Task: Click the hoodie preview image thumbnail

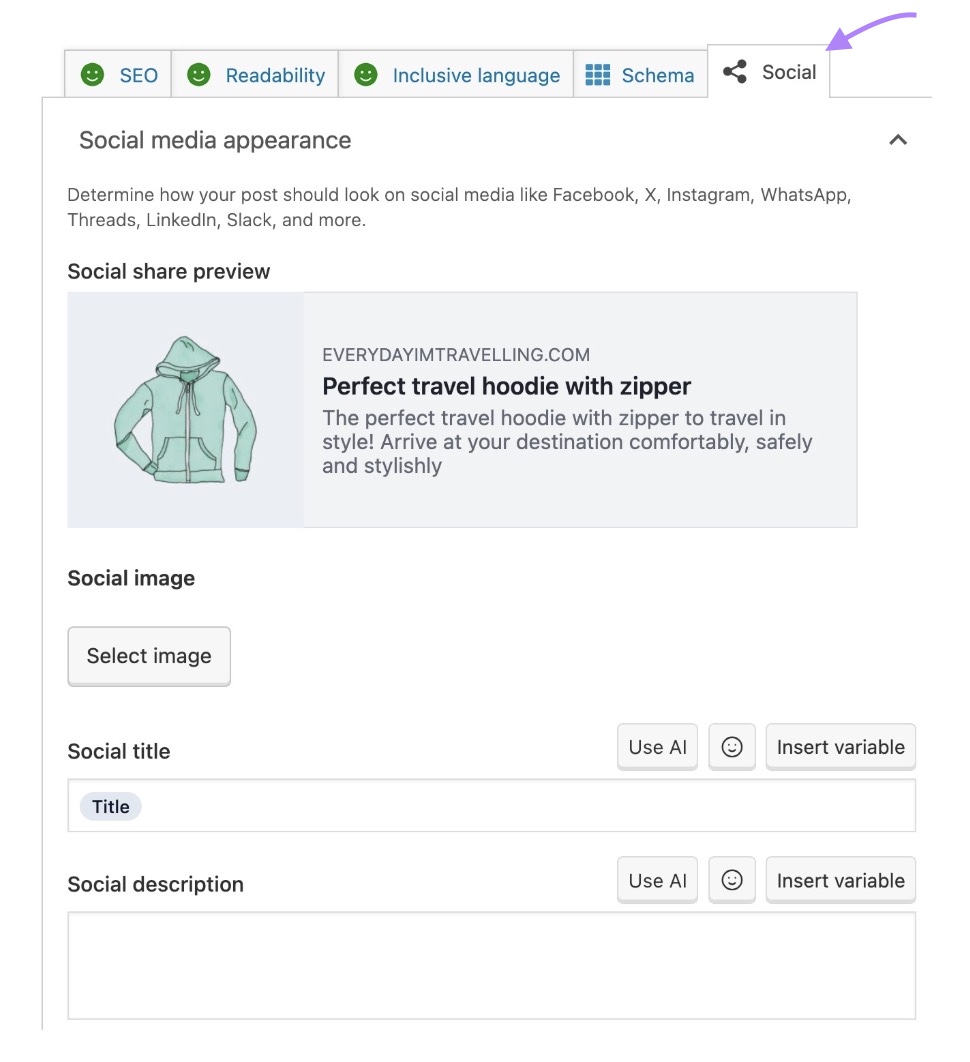Action: [185, 409]
